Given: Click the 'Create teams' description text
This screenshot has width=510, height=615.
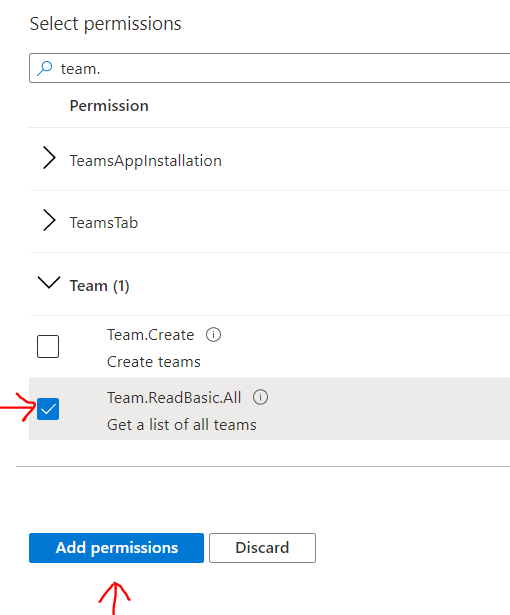Looking at the screenshot, I should click(154, 362).
